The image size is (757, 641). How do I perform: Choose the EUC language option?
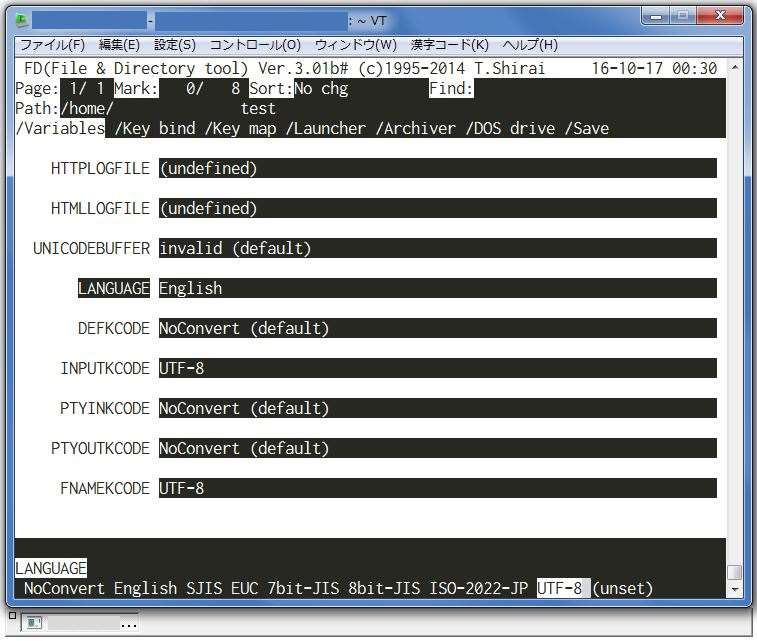point(245,588)
